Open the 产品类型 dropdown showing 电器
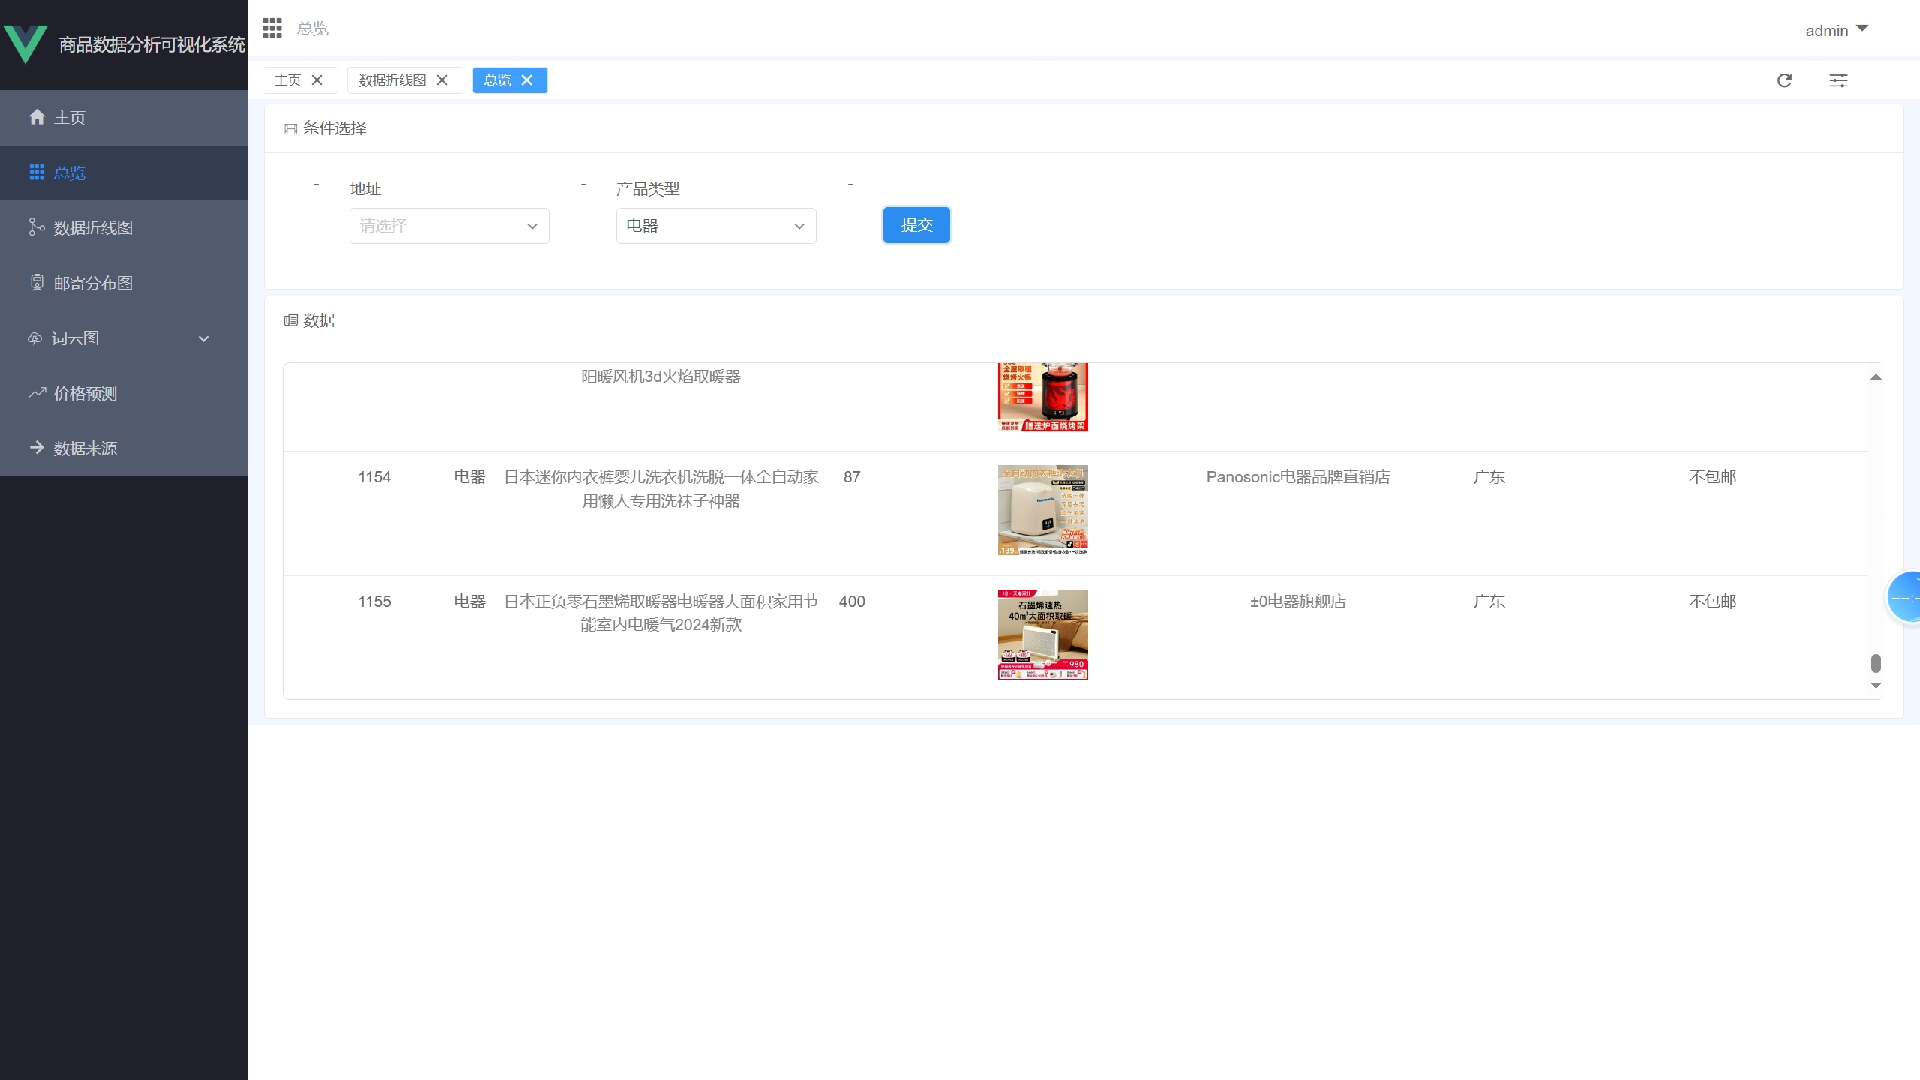This screenshot has width=1920, height=1080. 715,226
